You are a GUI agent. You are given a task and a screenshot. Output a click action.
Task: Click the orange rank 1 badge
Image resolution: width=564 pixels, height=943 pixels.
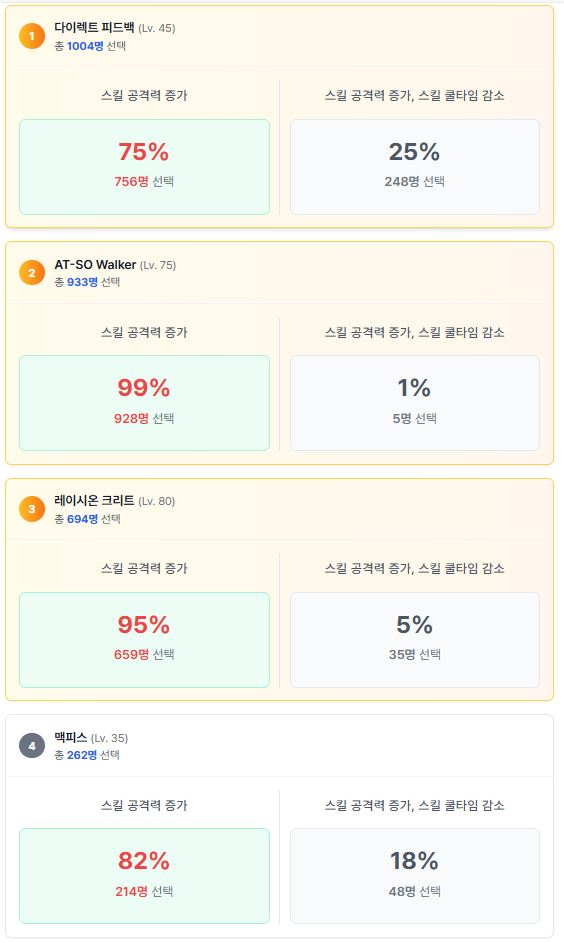(32, 36)
